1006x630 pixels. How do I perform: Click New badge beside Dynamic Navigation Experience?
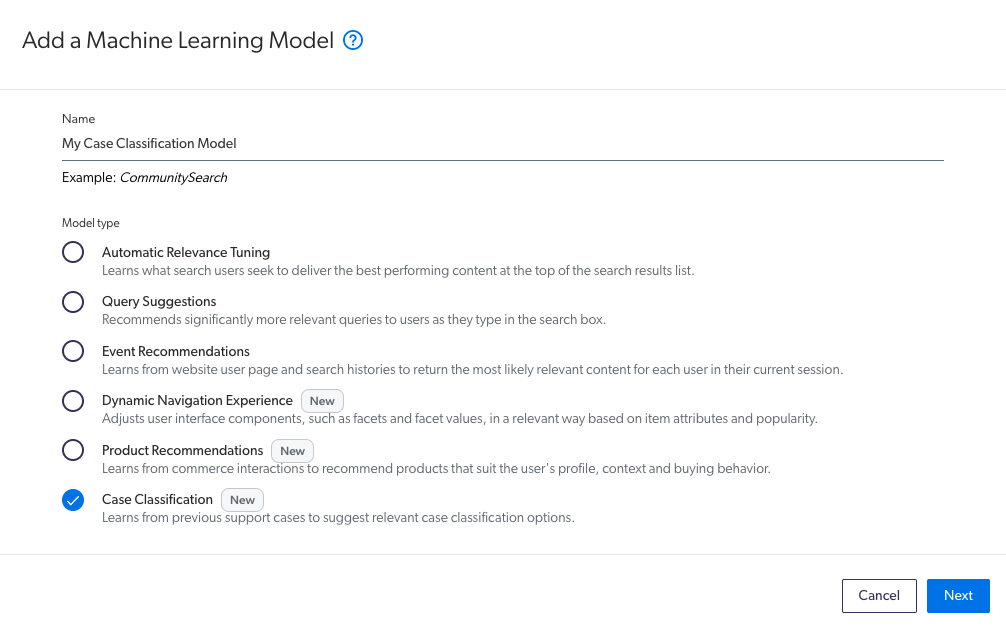click(x=322, y=401)
